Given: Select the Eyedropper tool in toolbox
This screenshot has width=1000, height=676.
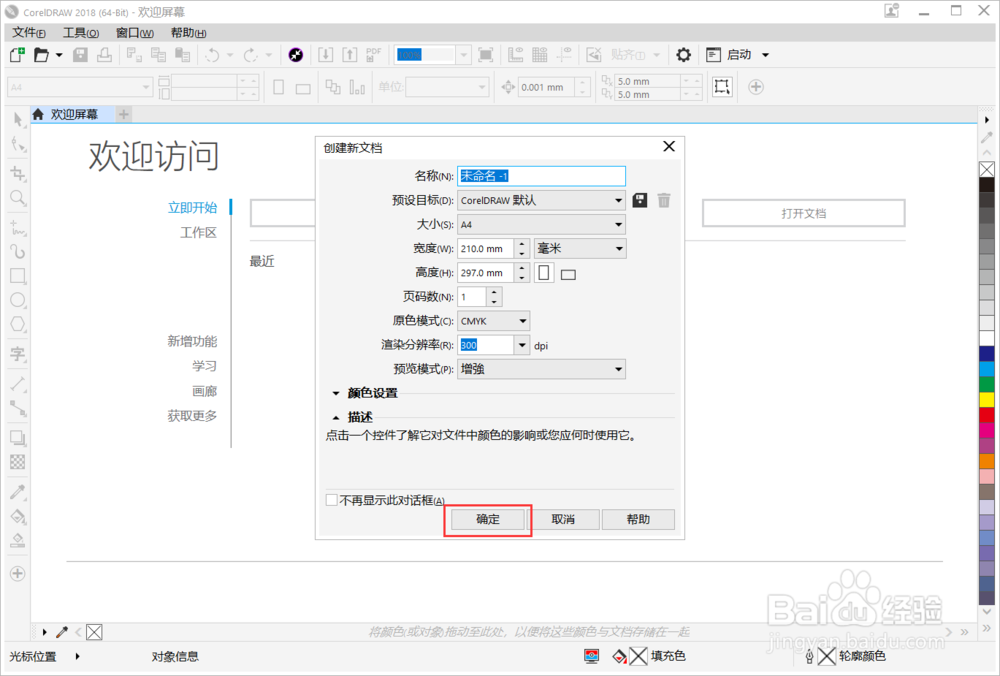Looking at the screenshot, I should click(18, 492).
